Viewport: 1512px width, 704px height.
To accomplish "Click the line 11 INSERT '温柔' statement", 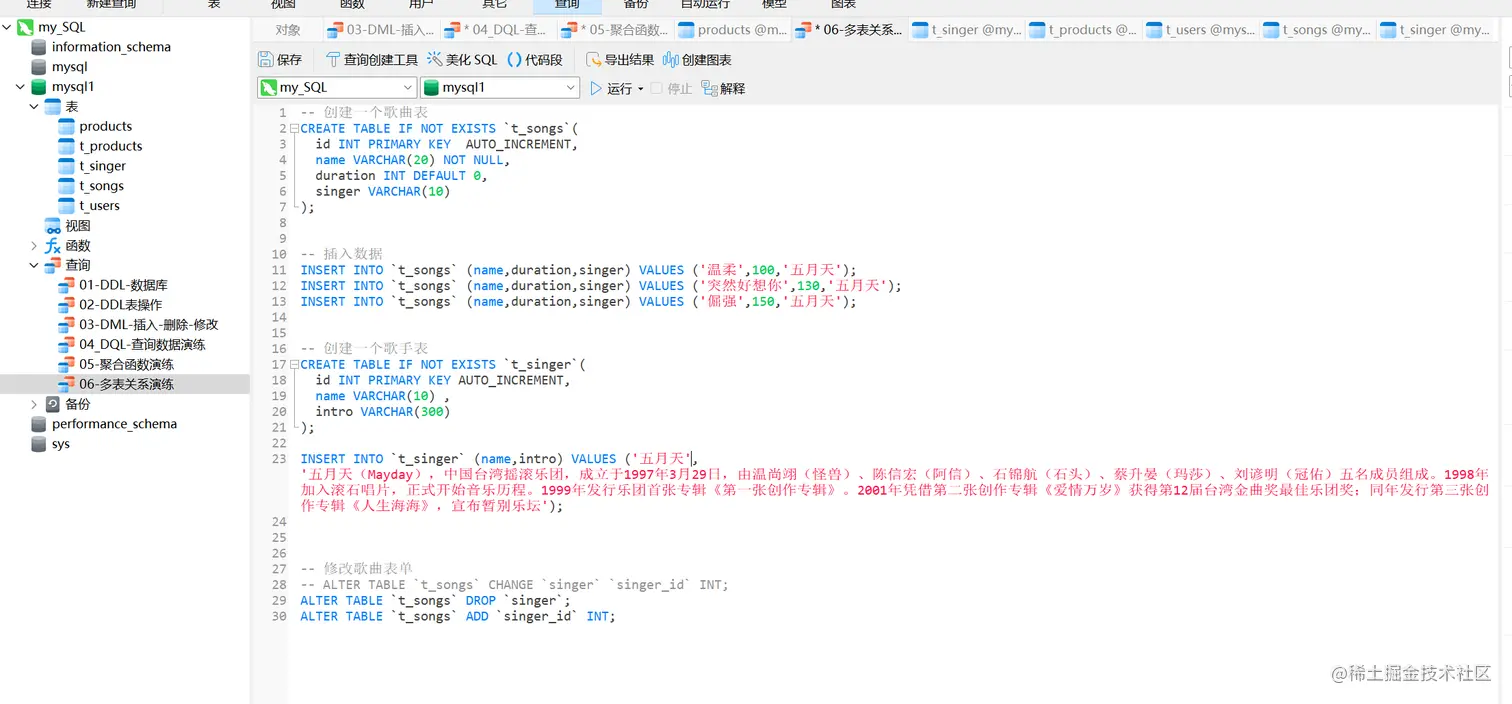I will [578, 270].
